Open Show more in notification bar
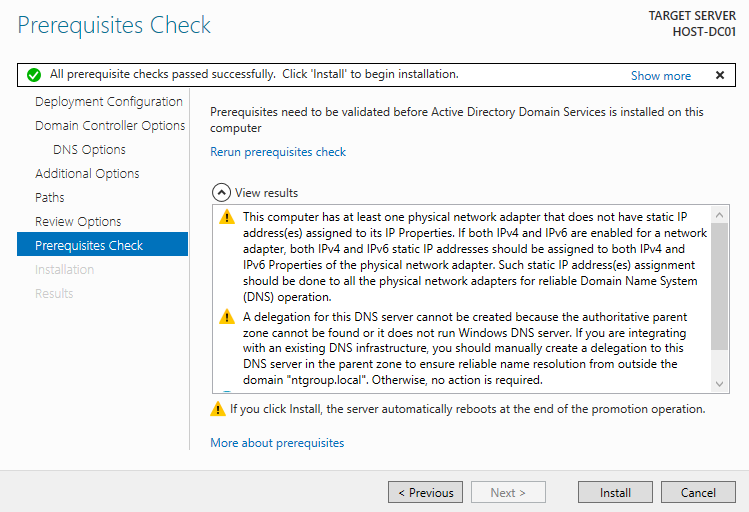 point(660,76)
